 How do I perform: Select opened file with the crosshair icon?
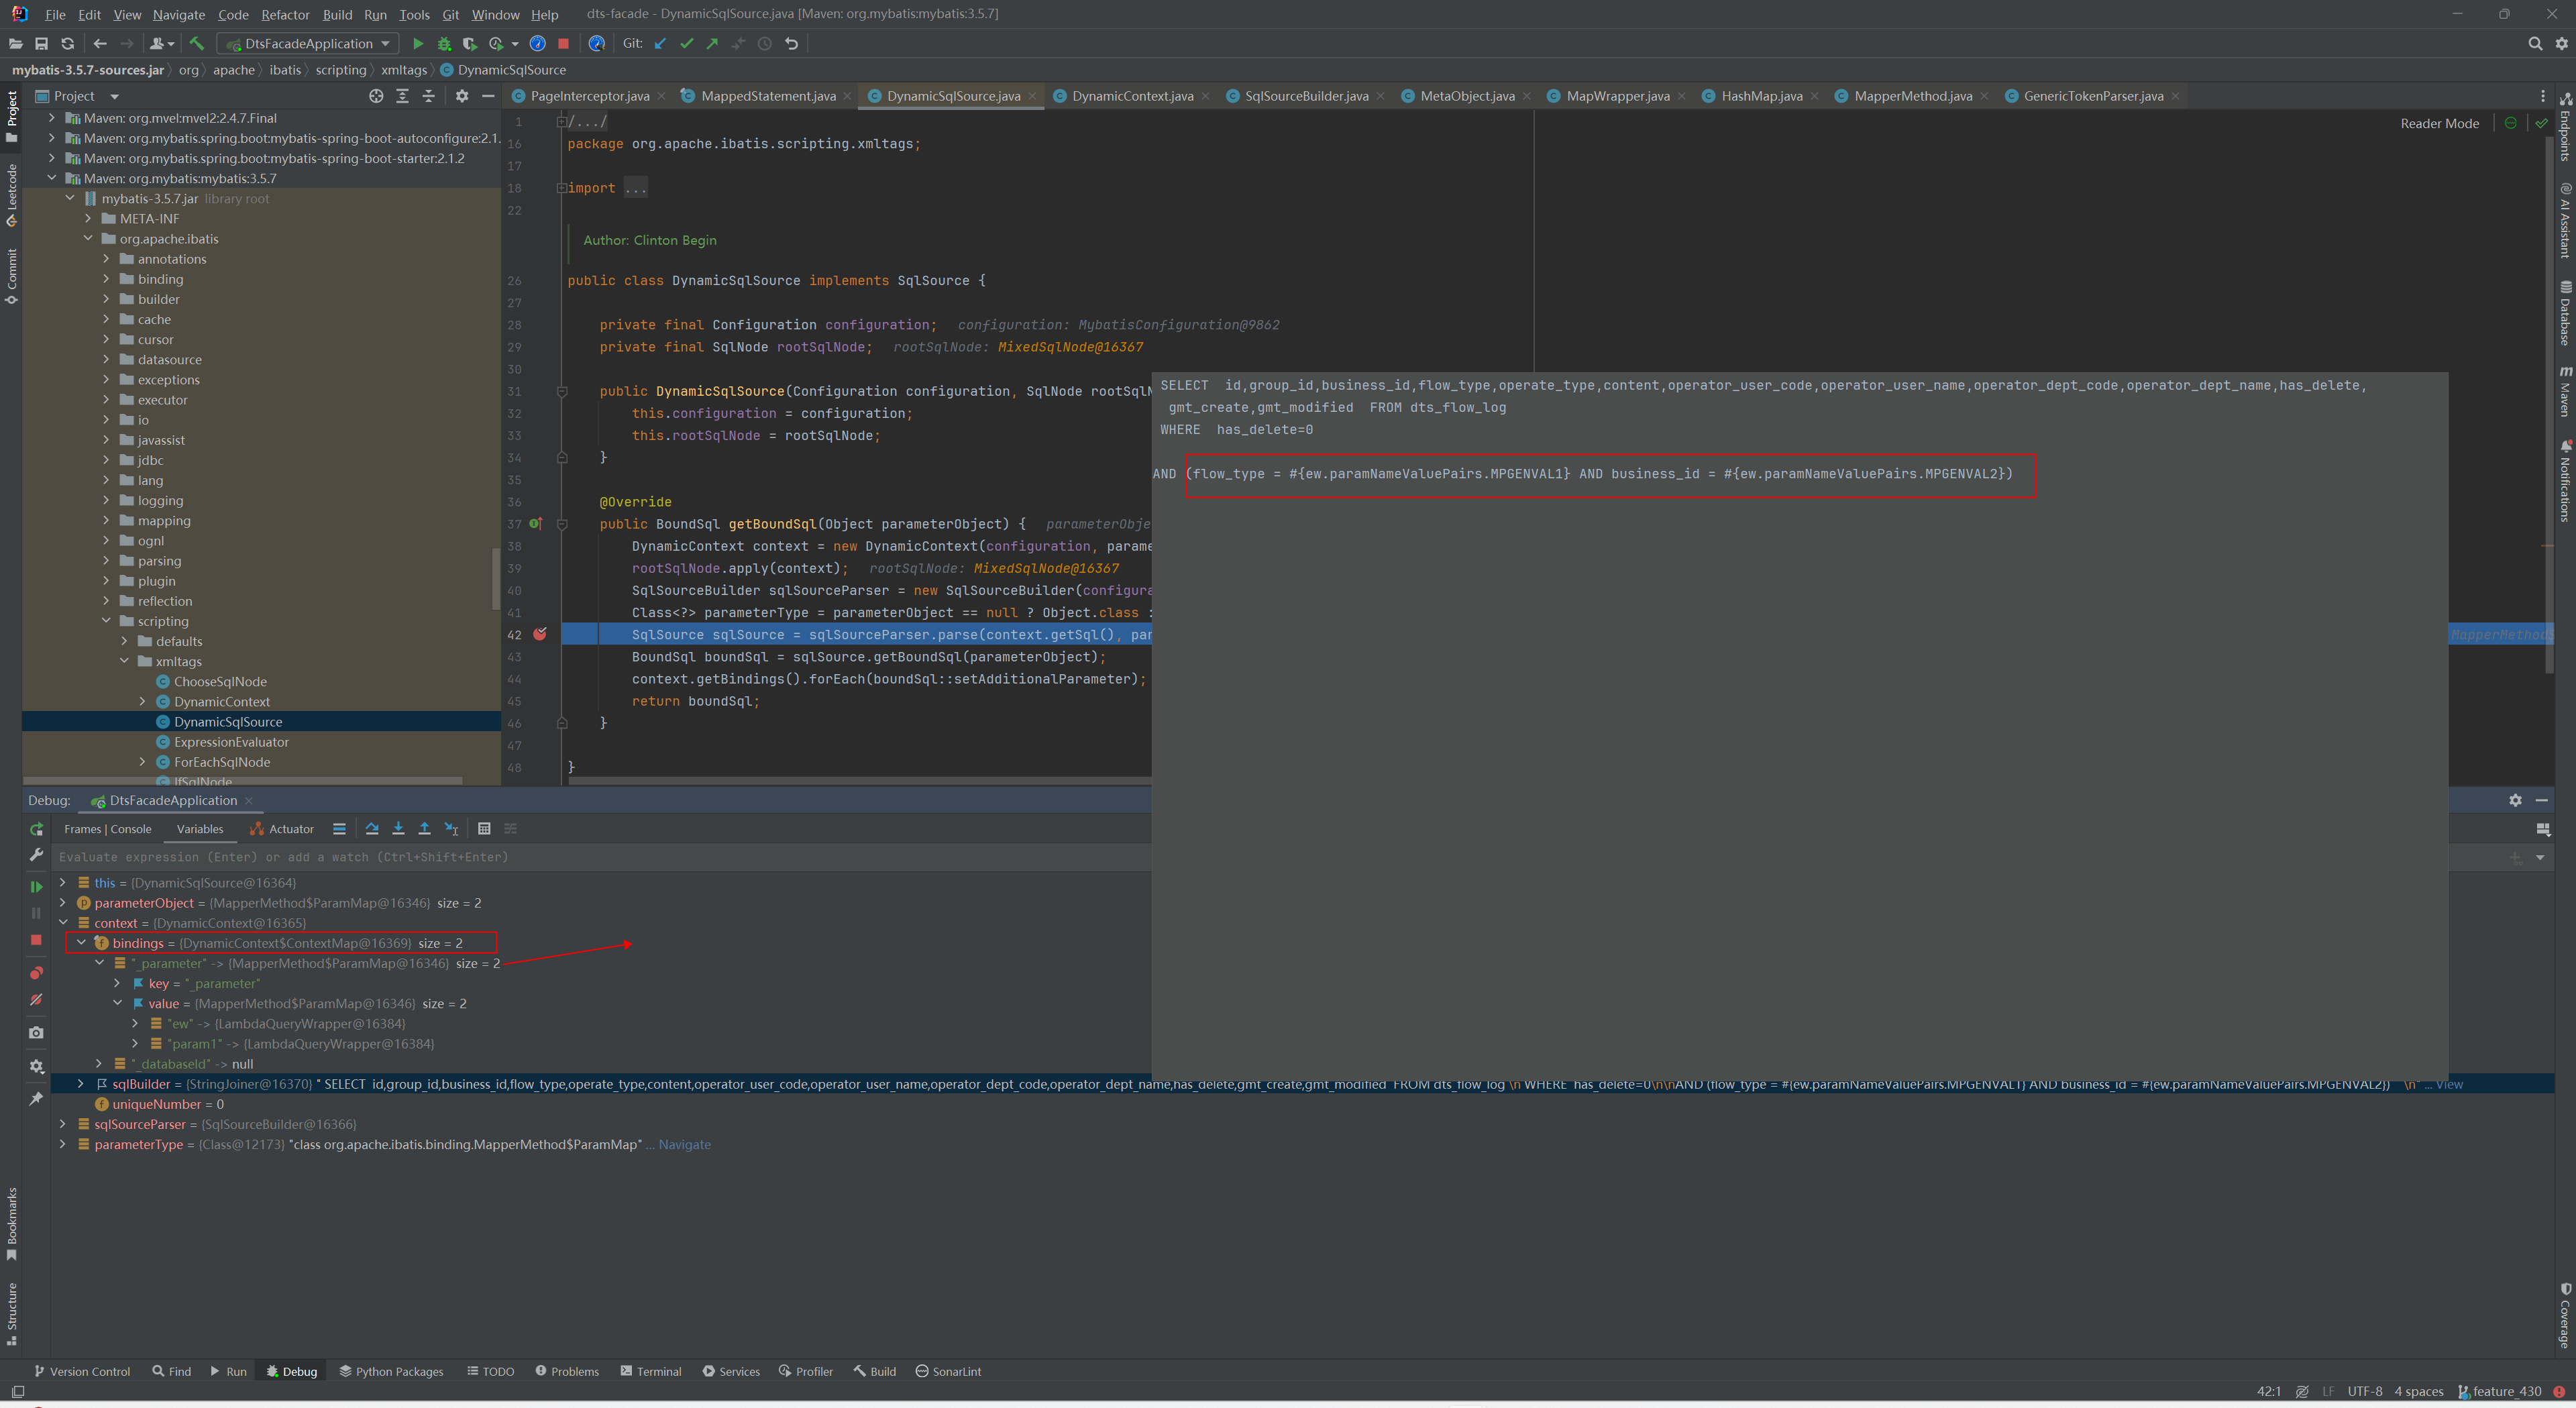pos(376,96)
